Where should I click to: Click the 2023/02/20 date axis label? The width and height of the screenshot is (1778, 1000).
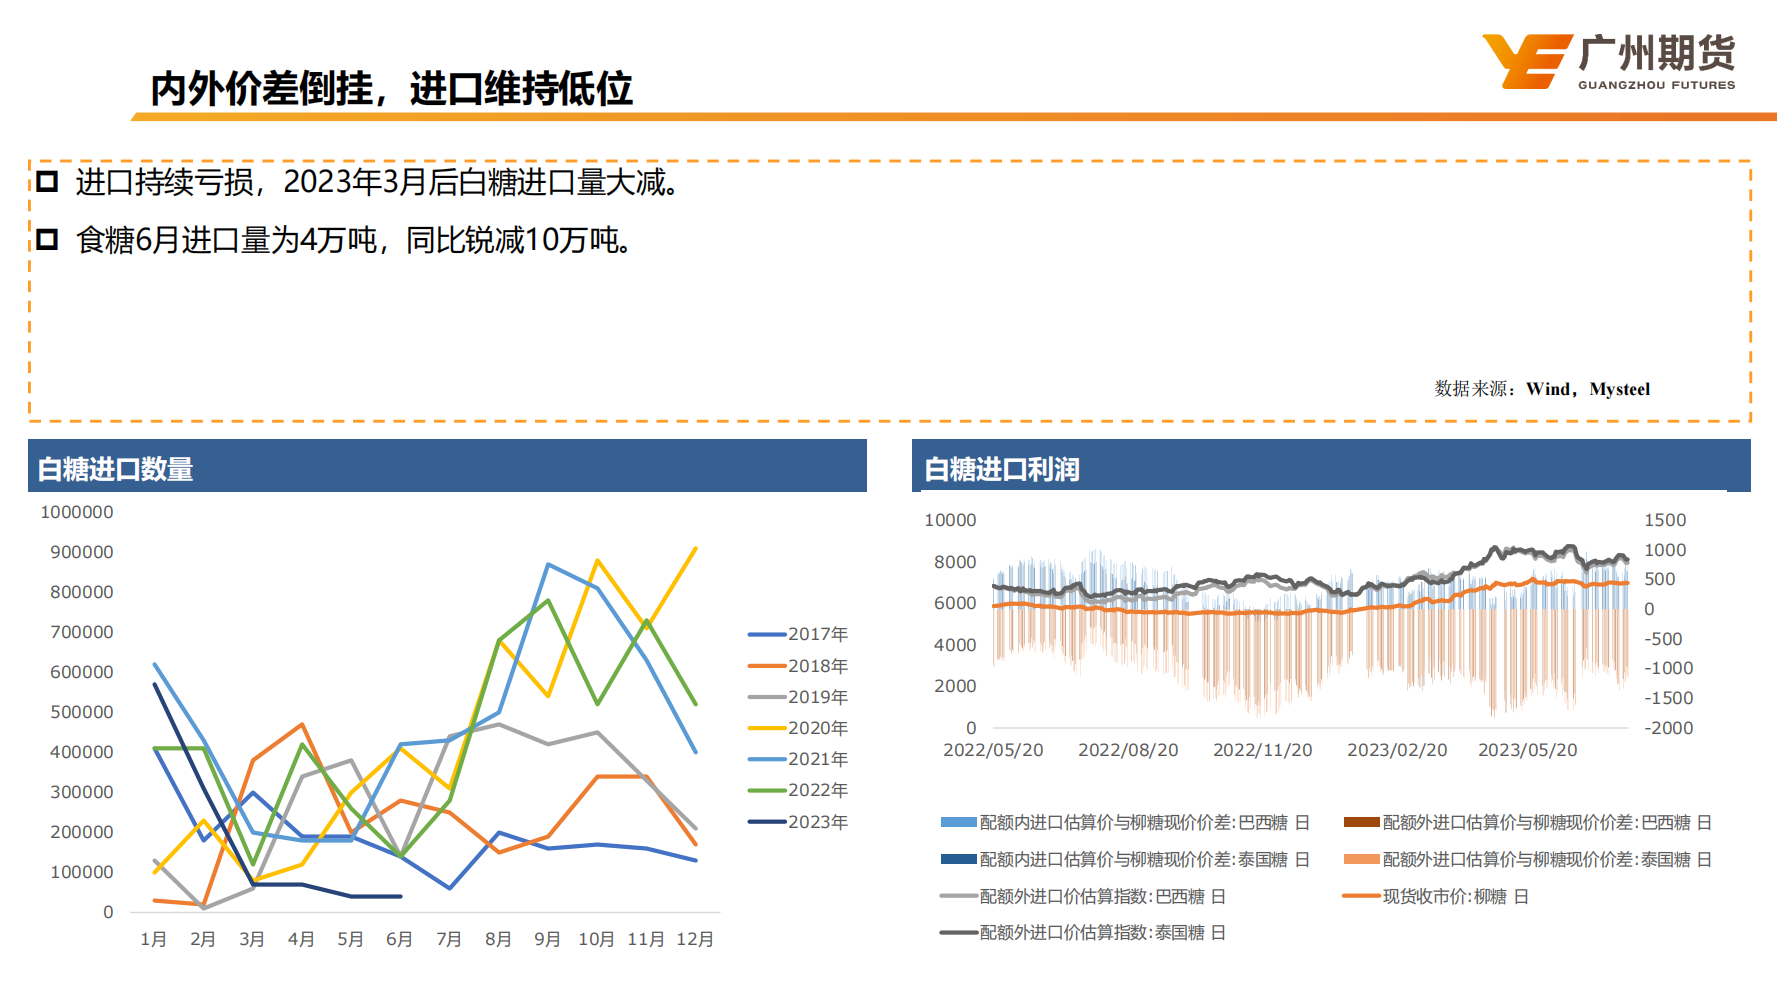(1396, 750)
